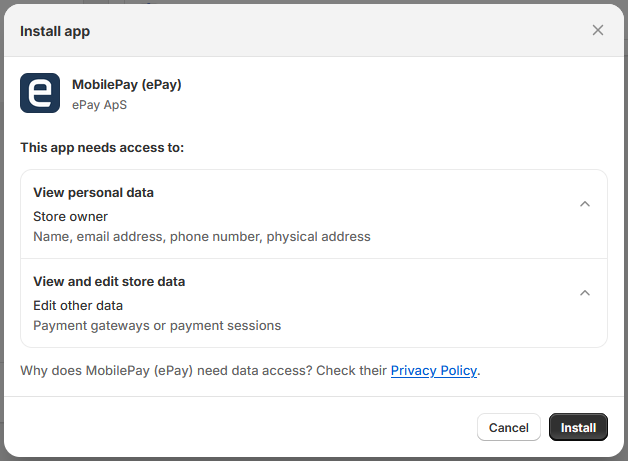The width and height of the screenshot is (628, 461).
Task: Close the Install app dialog
Action: pos(598,30)
